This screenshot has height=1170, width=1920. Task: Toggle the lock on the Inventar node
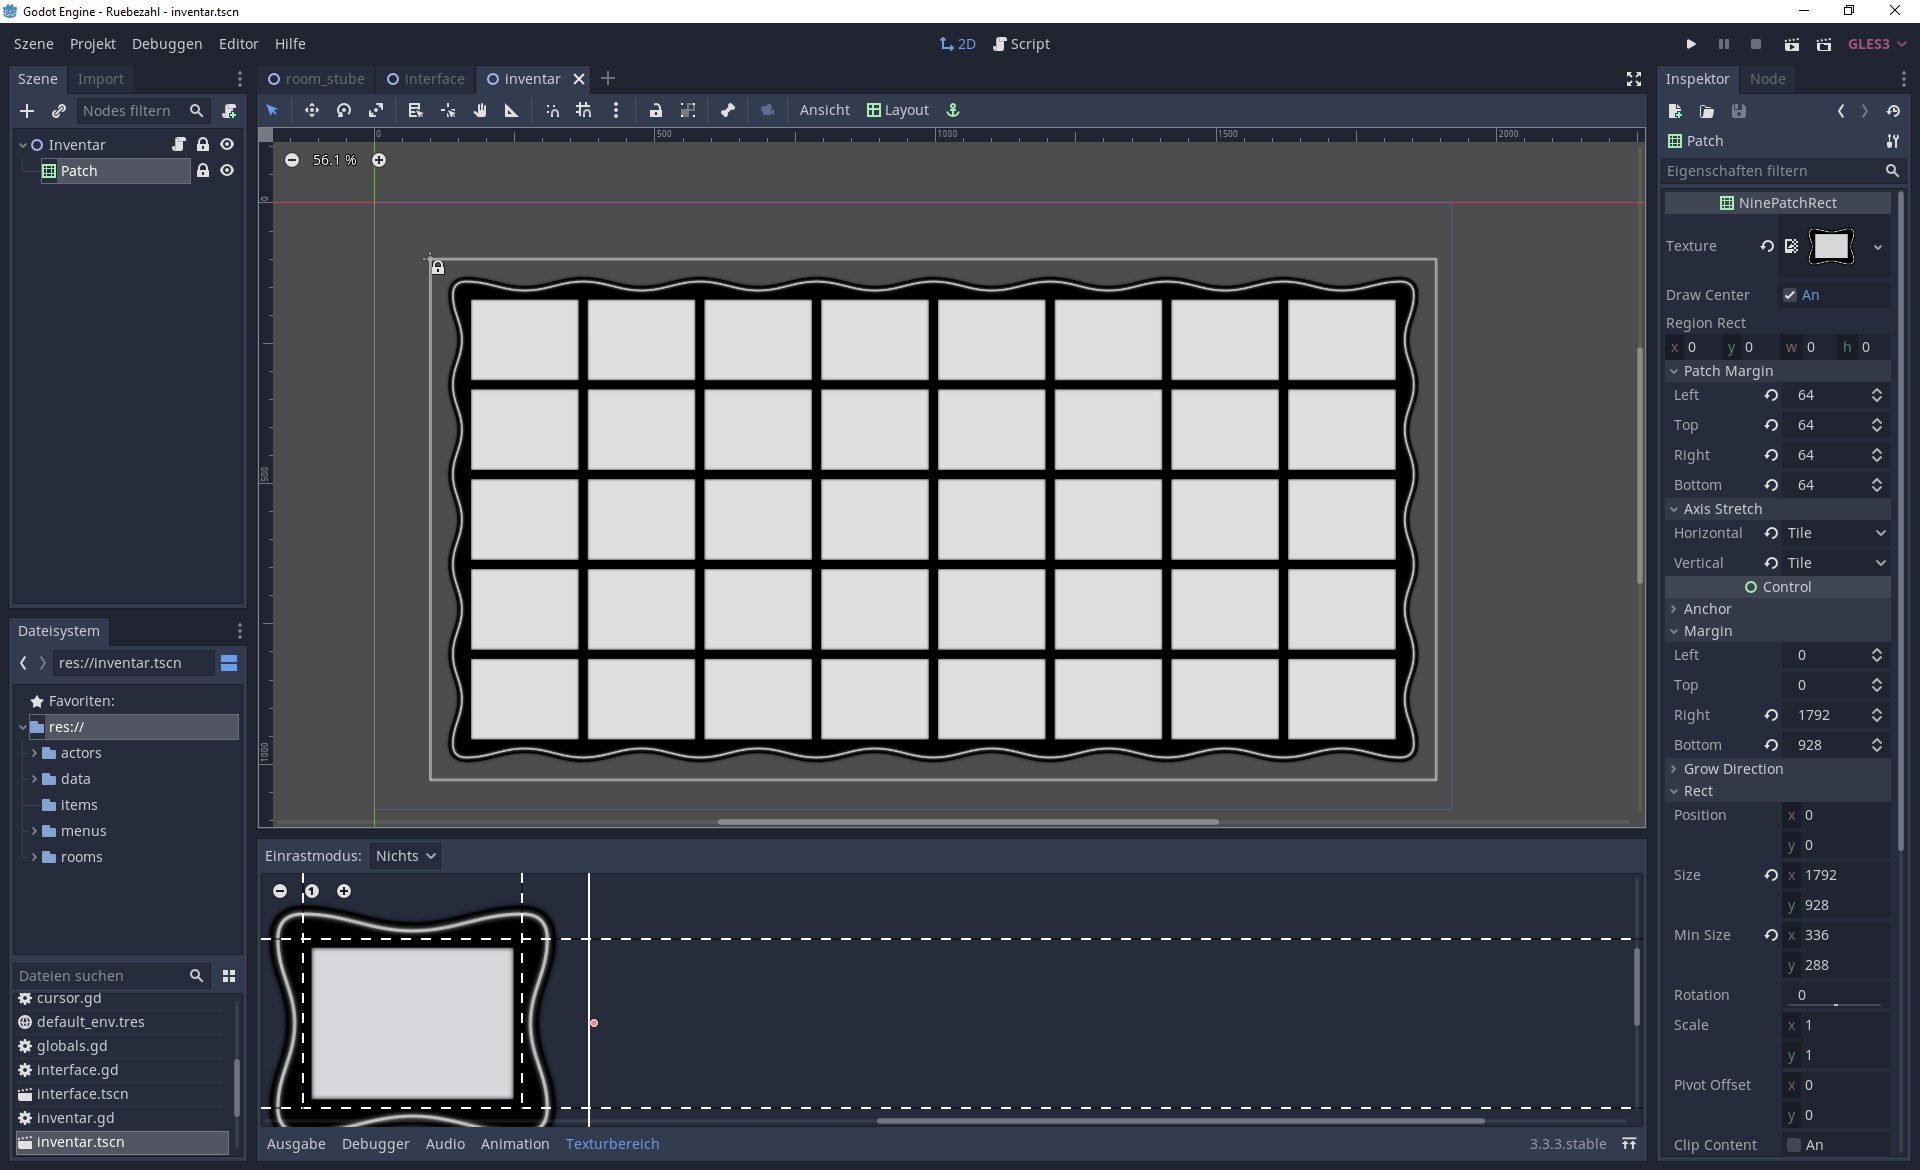pos(203,144)
